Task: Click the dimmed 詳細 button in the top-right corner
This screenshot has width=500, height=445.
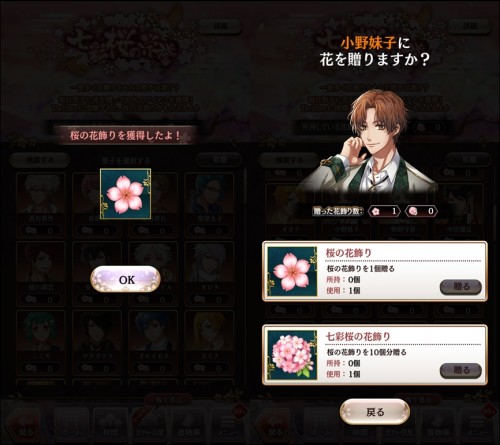Action: tap(470, 26)
